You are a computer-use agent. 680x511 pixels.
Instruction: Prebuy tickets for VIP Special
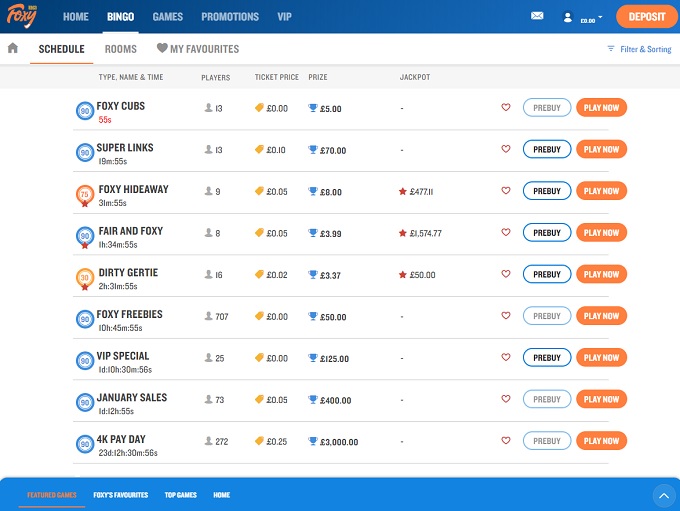click(547, 357)
